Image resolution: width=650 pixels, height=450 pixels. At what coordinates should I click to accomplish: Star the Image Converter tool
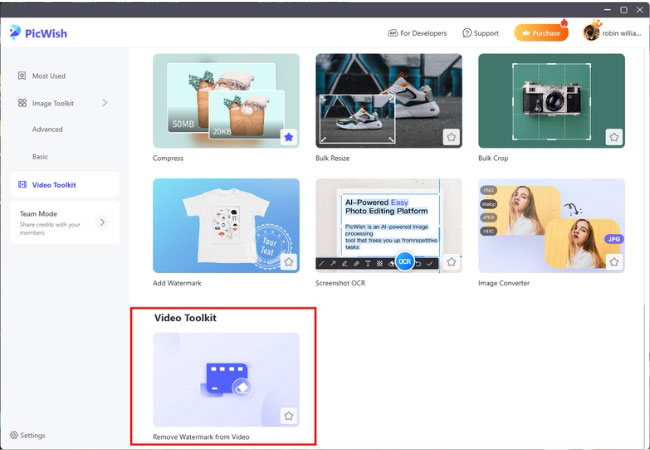click(613, 262)
